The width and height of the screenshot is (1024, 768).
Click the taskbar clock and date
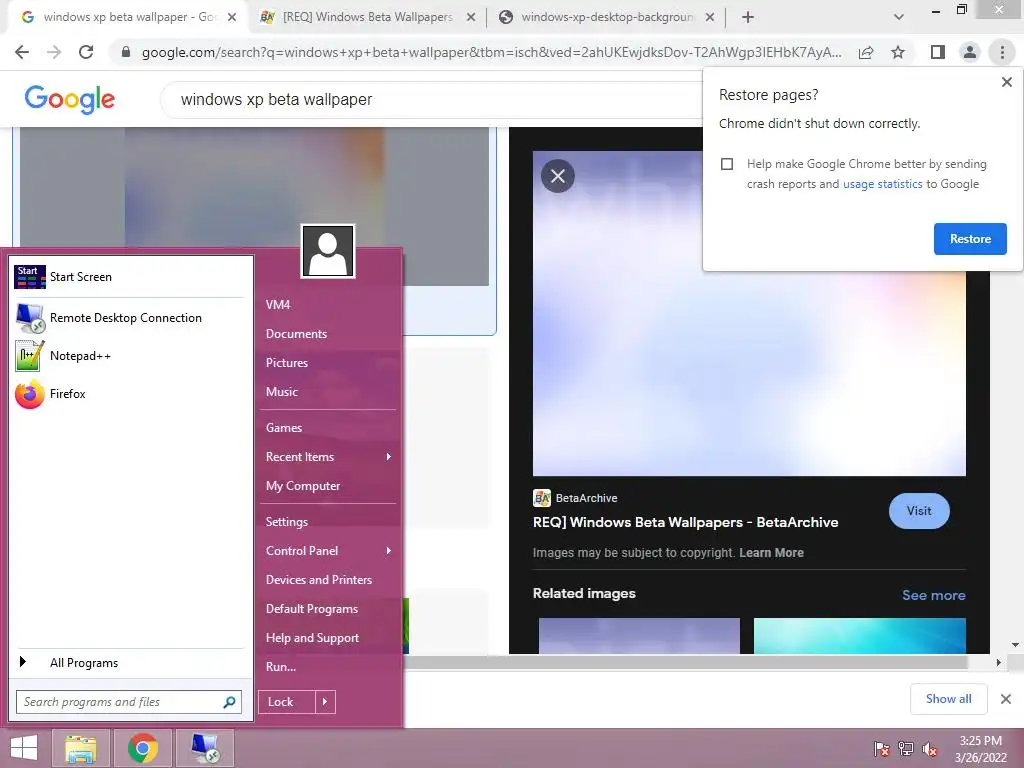(980, 749)
